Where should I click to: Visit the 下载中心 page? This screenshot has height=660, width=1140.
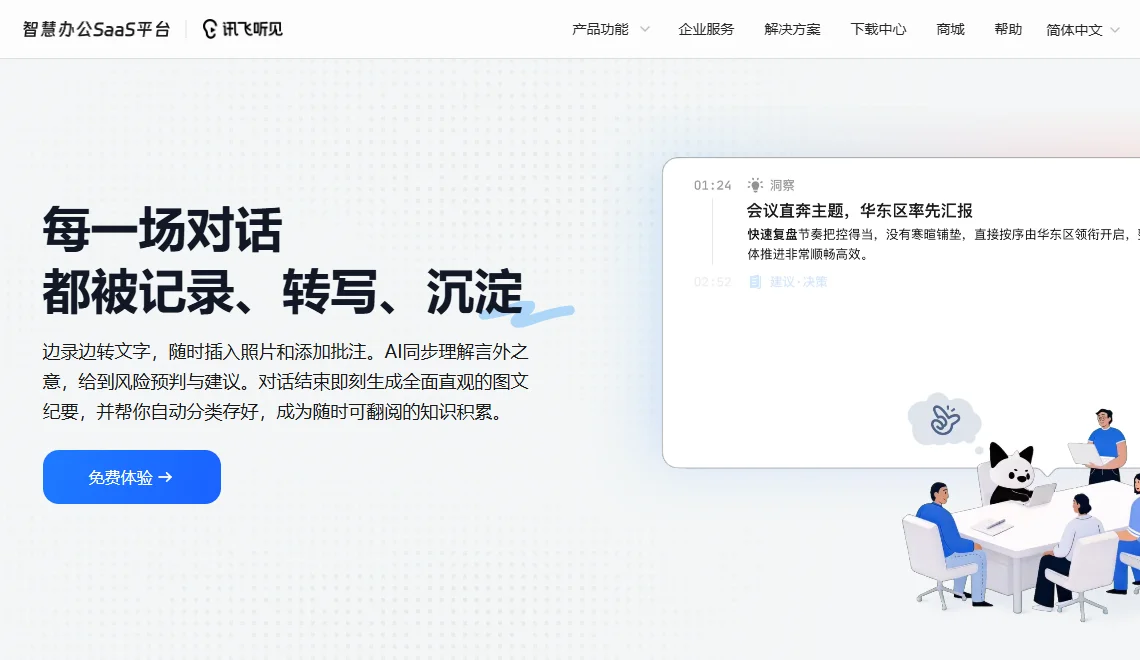878,29
